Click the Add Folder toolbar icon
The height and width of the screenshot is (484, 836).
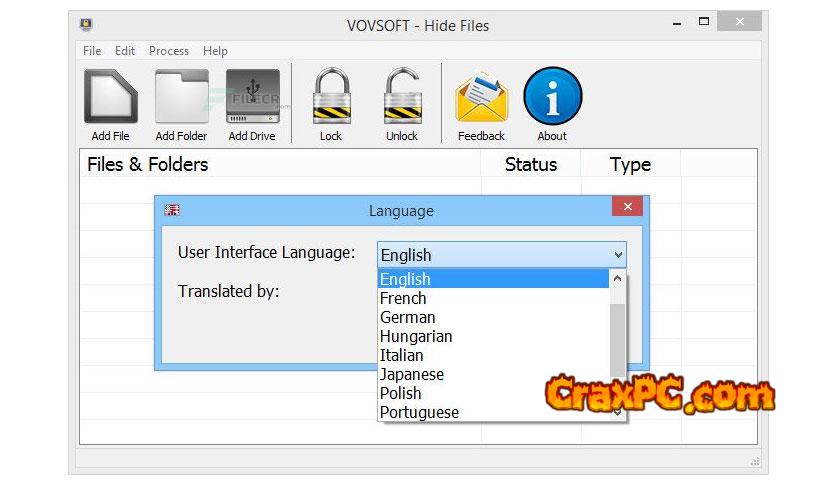click(x=181, y=97)
